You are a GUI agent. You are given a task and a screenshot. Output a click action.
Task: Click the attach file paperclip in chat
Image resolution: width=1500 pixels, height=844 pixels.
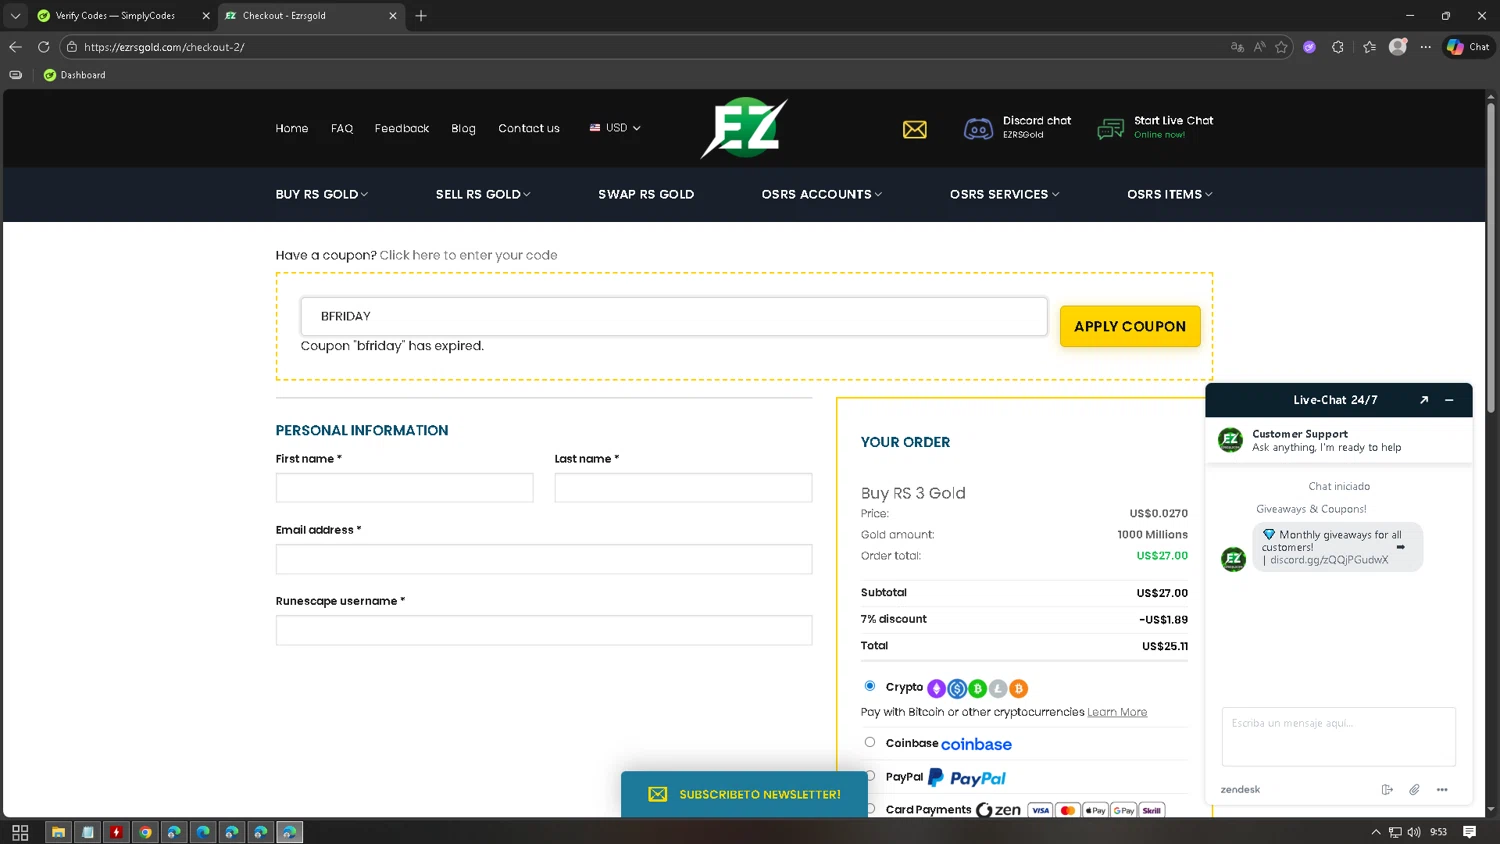[x=1414, y=790]
